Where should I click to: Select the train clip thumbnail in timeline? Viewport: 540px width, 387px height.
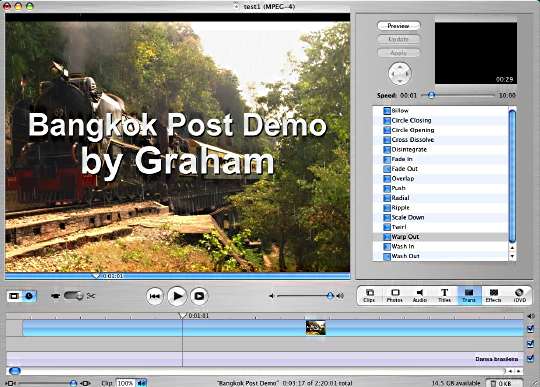pos(315,327)
